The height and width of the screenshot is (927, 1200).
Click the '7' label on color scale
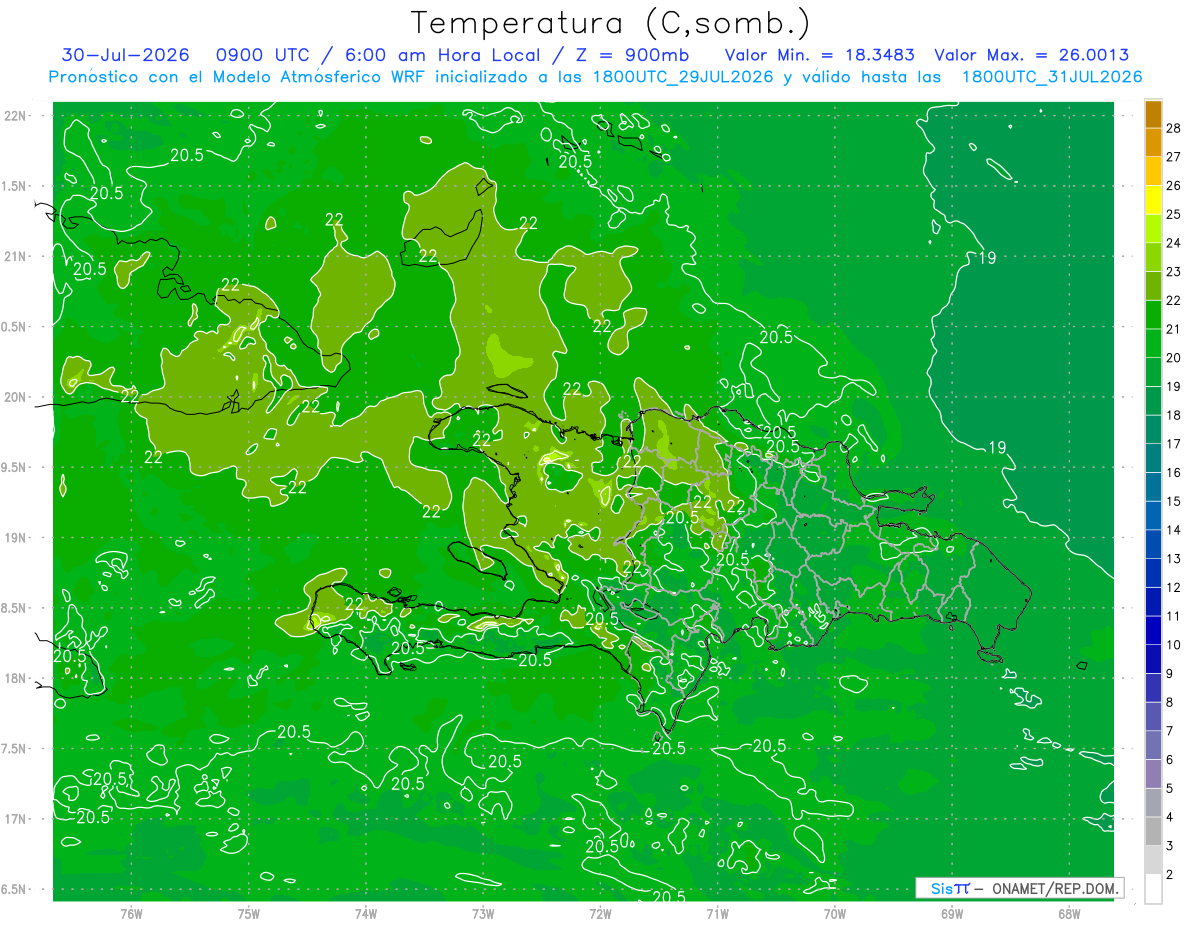click(1171, 732)
